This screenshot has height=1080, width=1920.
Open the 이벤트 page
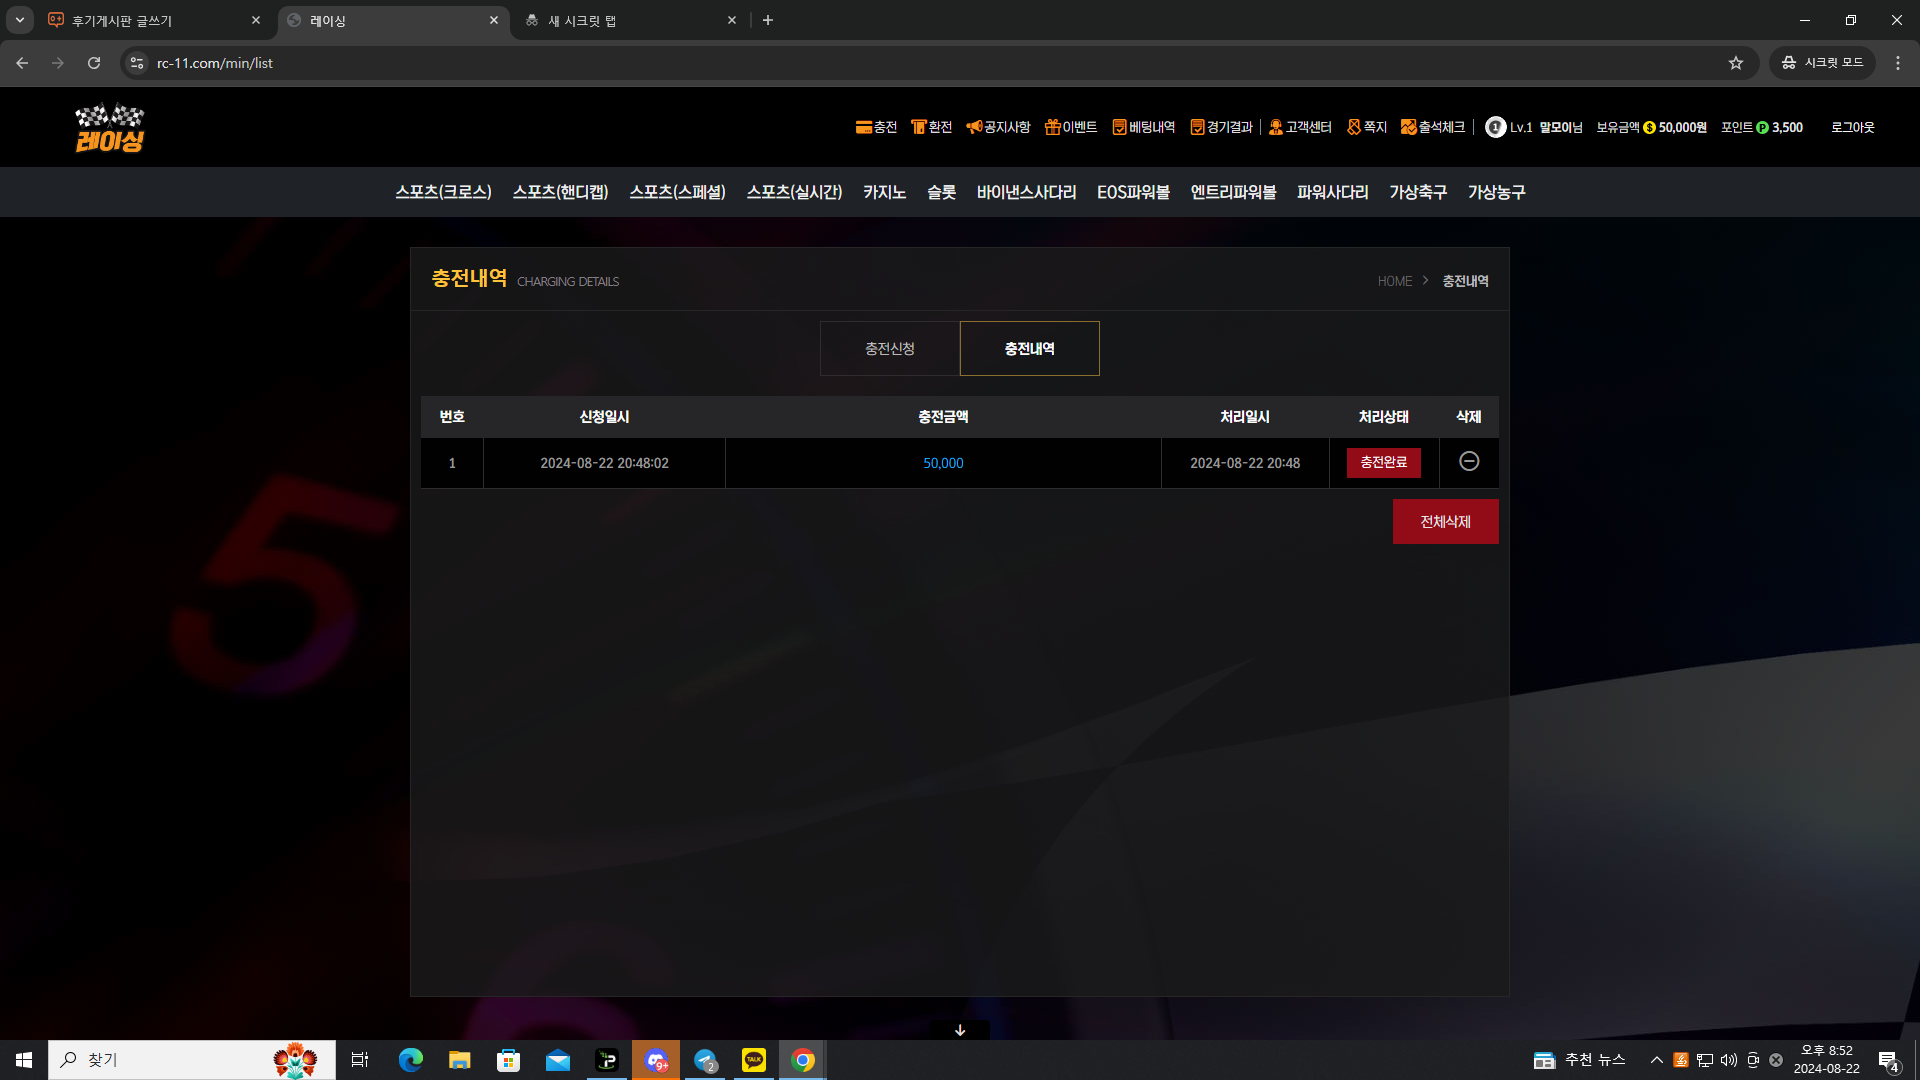pyautogui.click(x=1071, y=127)
